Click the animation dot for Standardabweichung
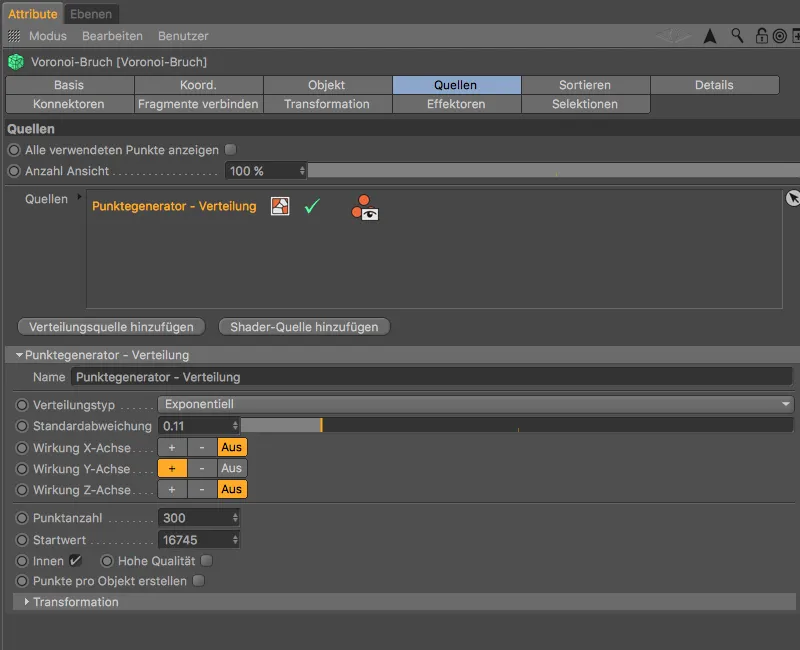Screen dimensions: 800x650 22,426
